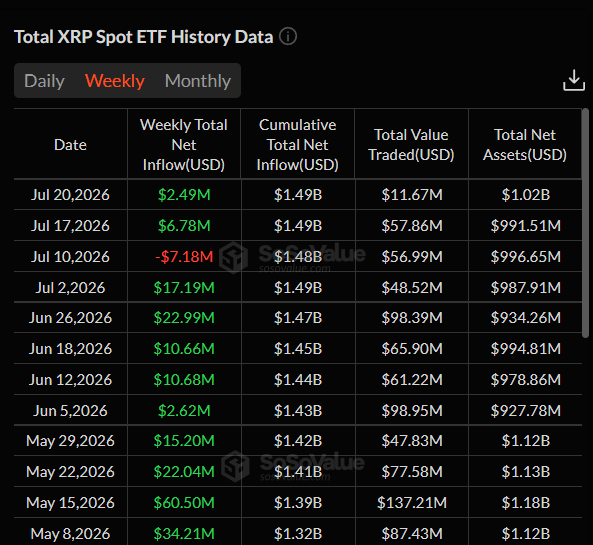Click the $987.91M net assets value
This screenshot has height=545, width=593.
point(526,288)
